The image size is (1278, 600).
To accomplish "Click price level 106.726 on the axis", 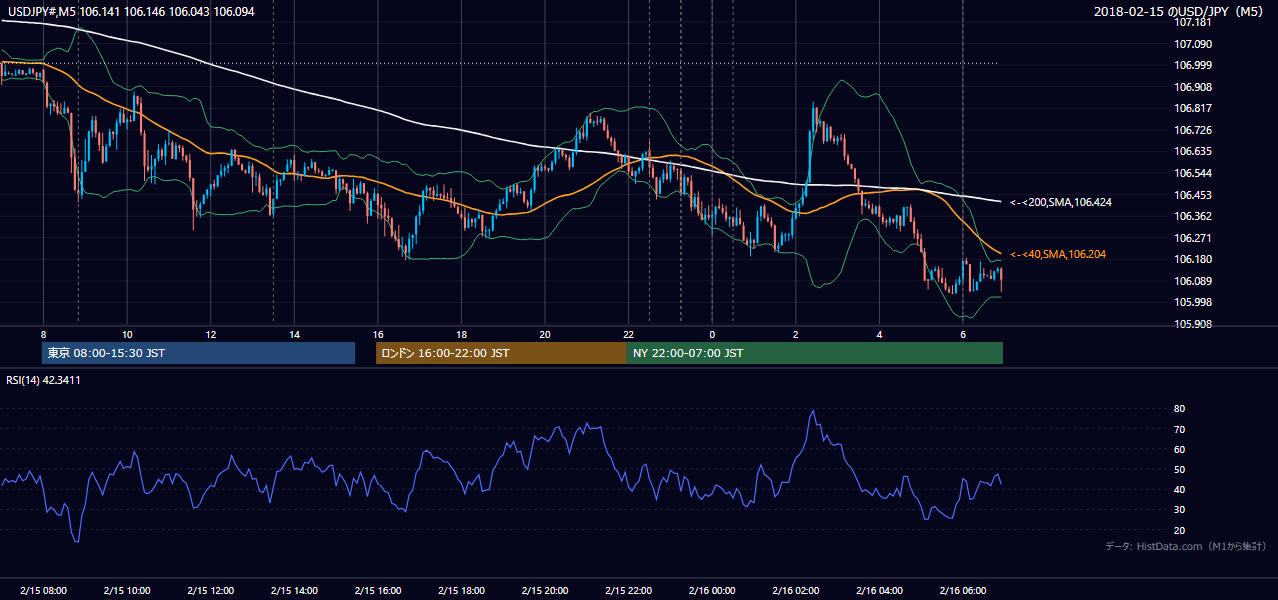I will click(x=1192, y=130).
